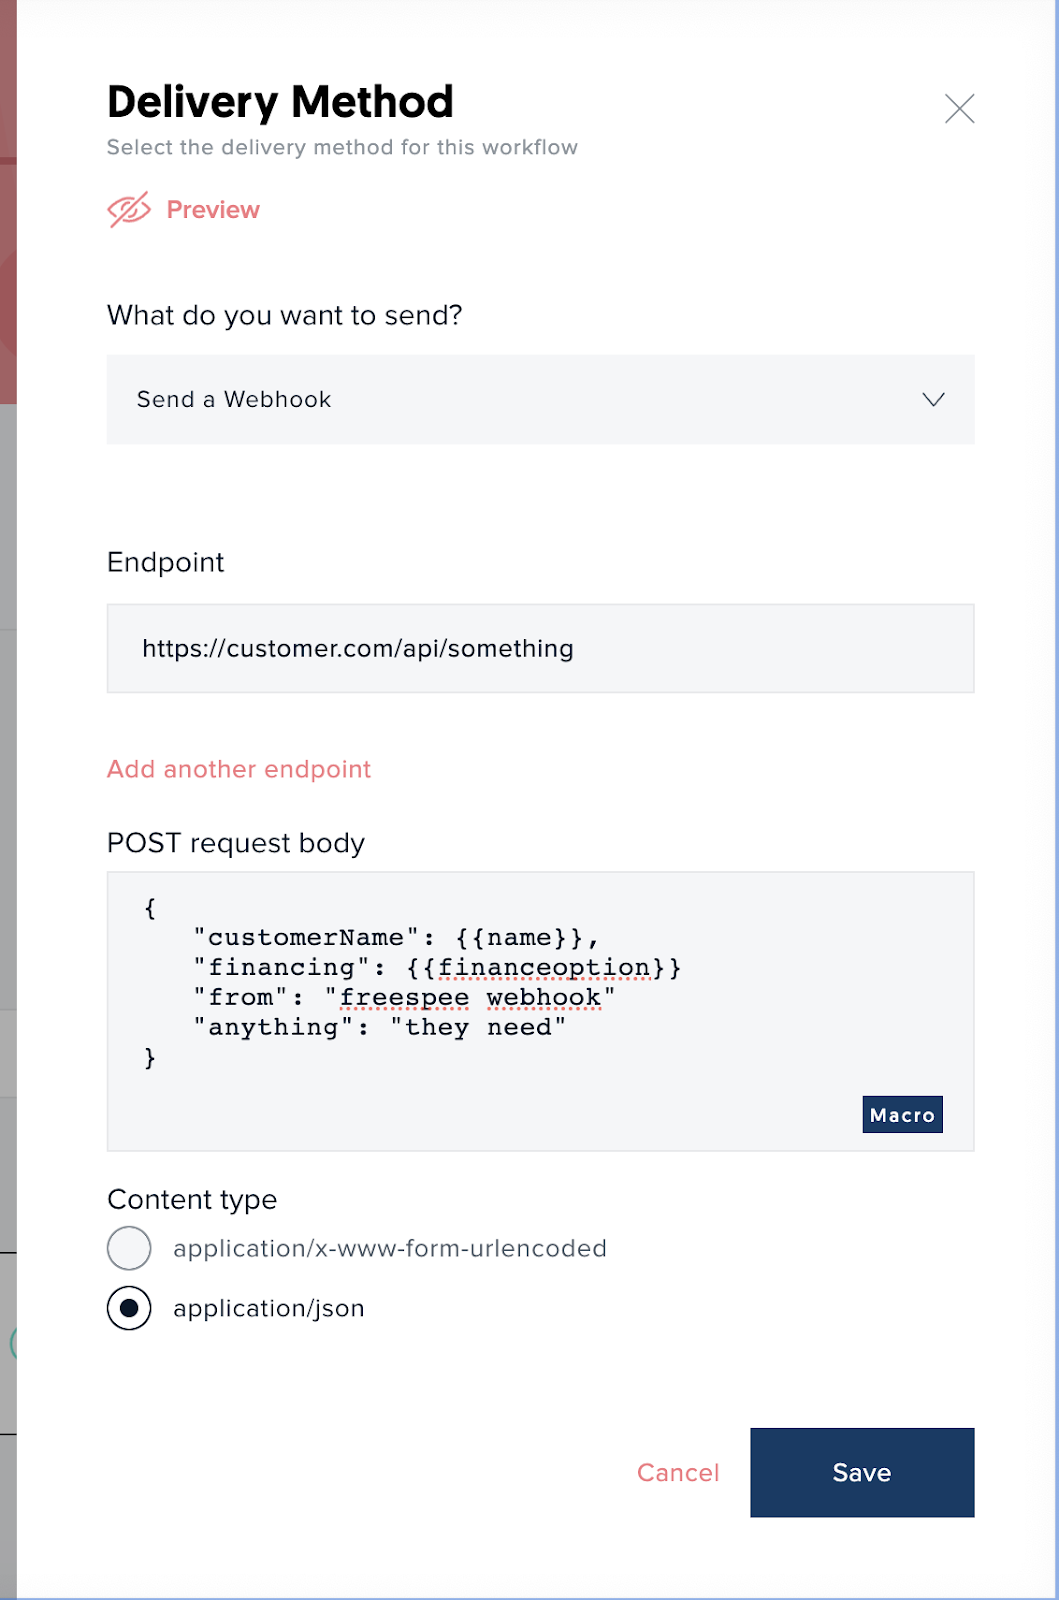Focus the Endpoint URL input field
The width and height of the screenshot is (1059, 1600).
pyautogui.click(x=540, y=648)
